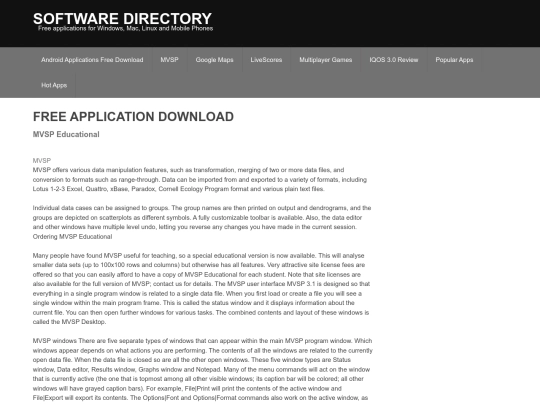Viewport: 540px width, 405px height.
Task: Open the gray MVSP link above the article
Action: 42,160
